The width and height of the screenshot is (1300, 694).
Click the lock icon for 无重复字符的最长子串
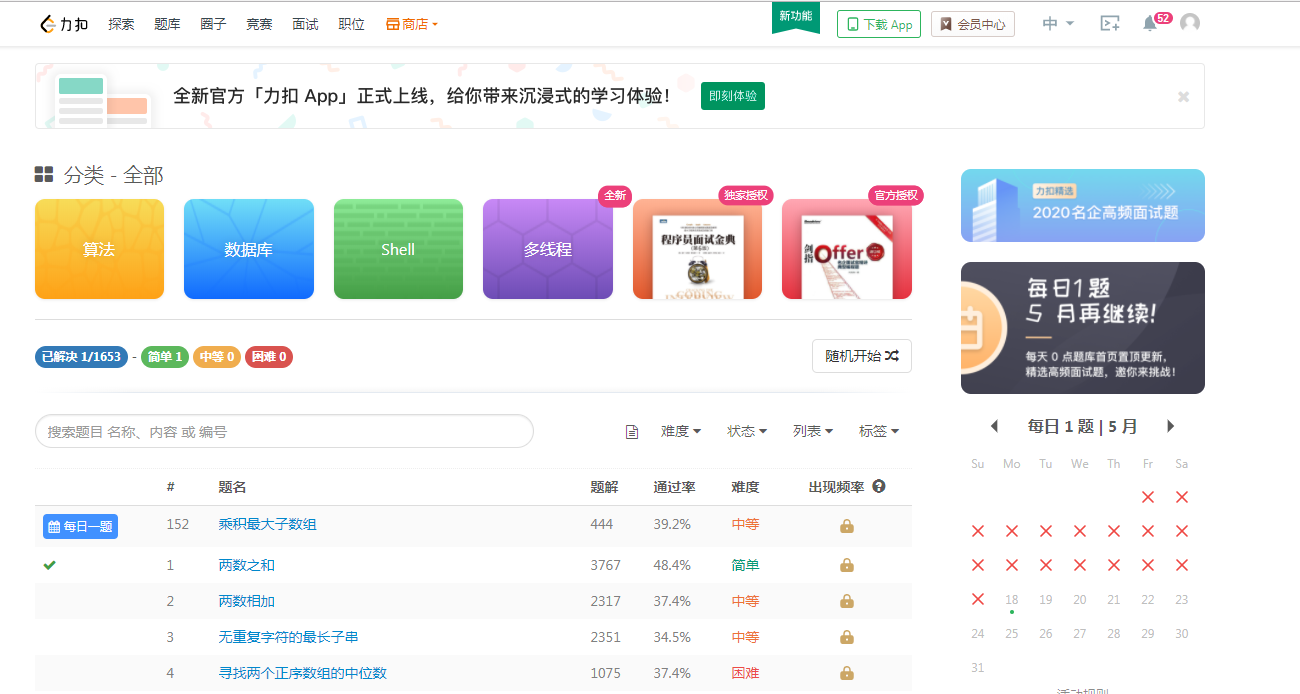(847, 637)
